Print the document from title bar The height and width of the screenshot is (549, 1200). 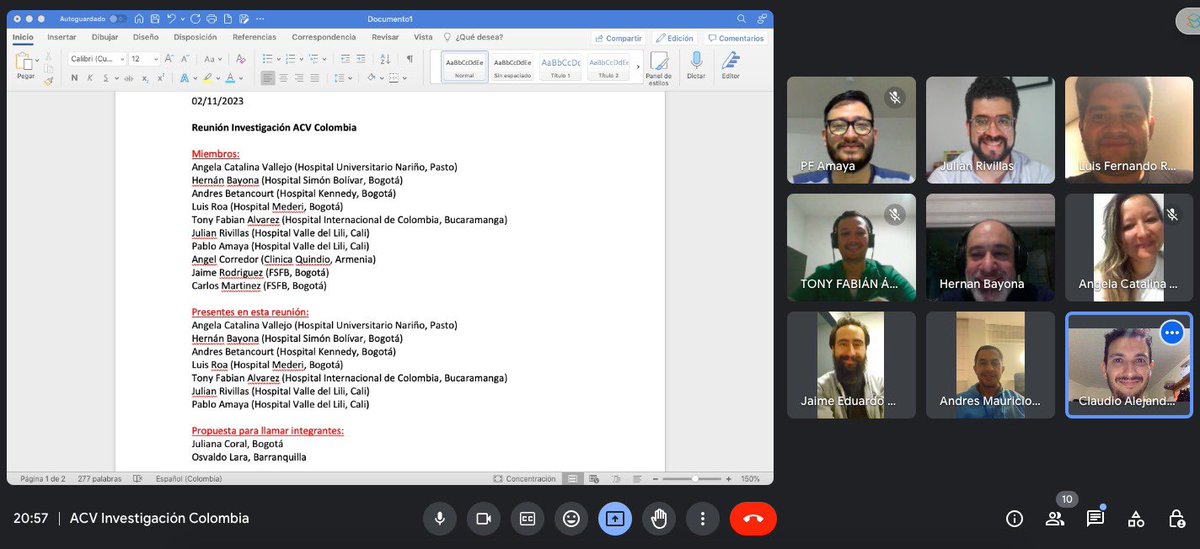213,18
